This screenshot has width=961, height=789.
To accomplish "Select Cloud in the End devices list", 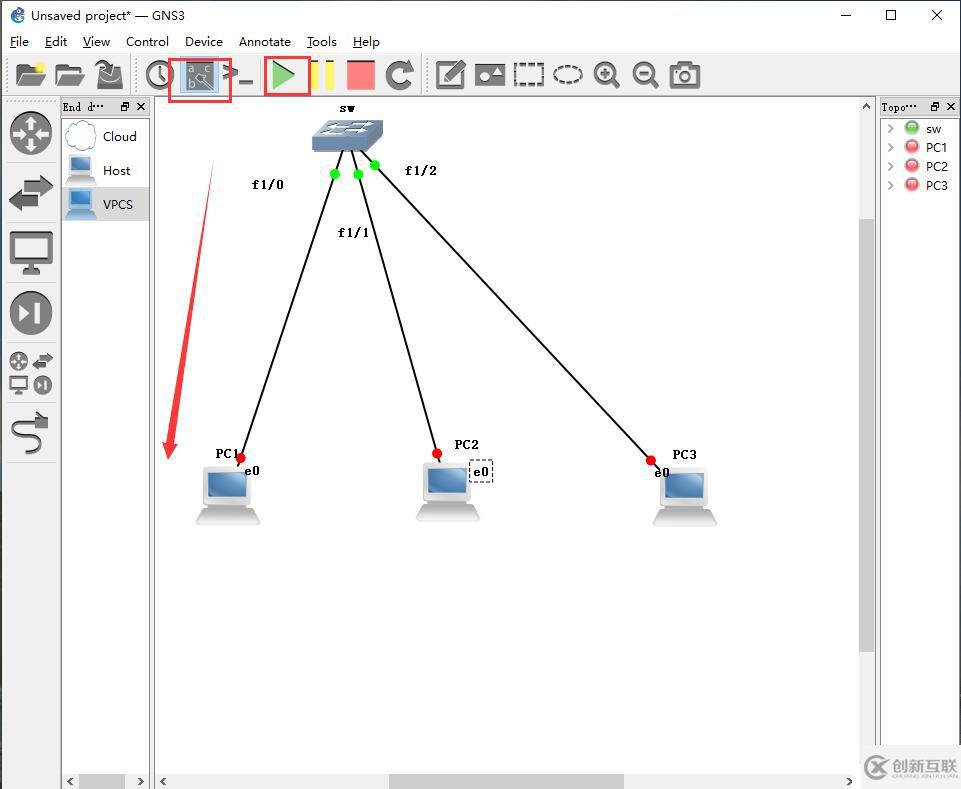I will (x=105, y=136).
